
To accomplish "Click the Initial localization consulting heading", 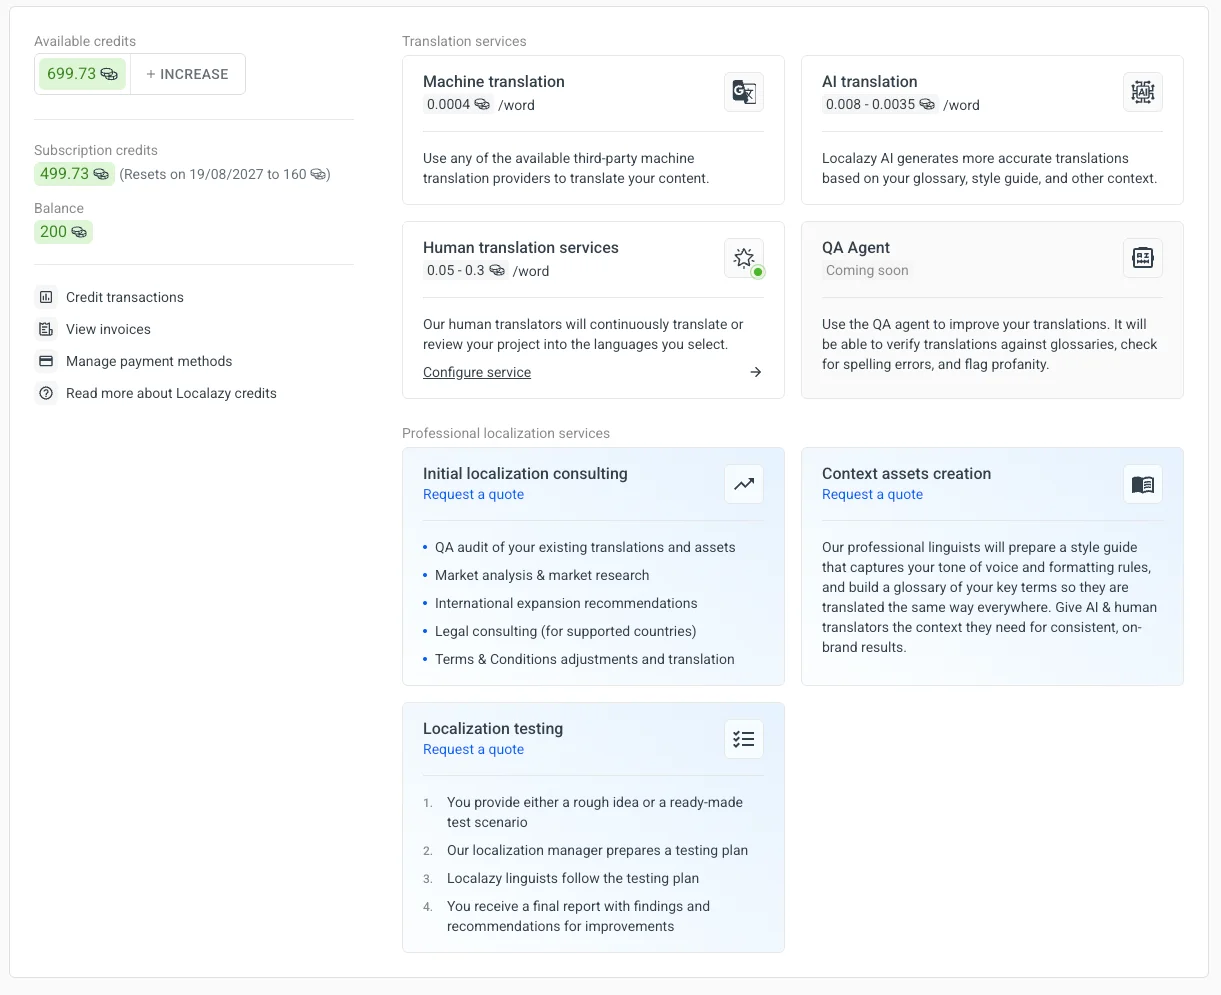I will coord(525,474).
